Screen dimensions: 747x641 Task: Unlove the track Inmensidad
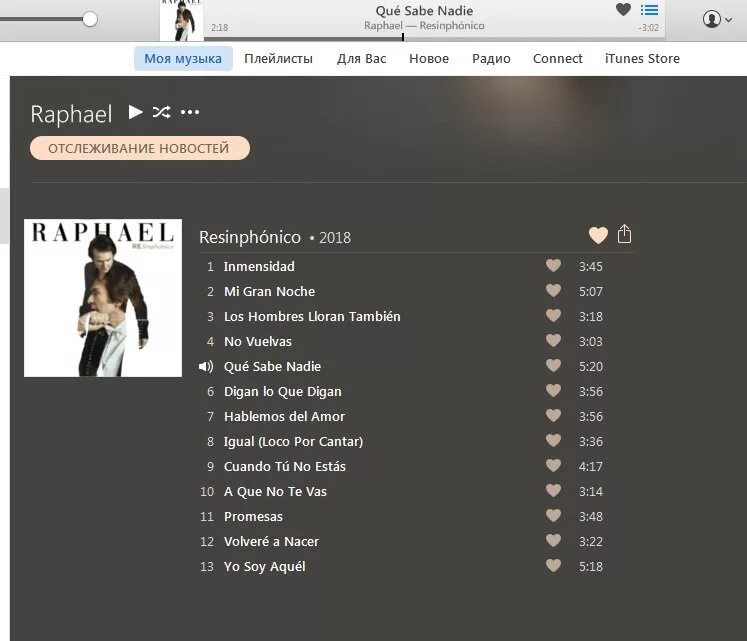click(x=553, y=265)
